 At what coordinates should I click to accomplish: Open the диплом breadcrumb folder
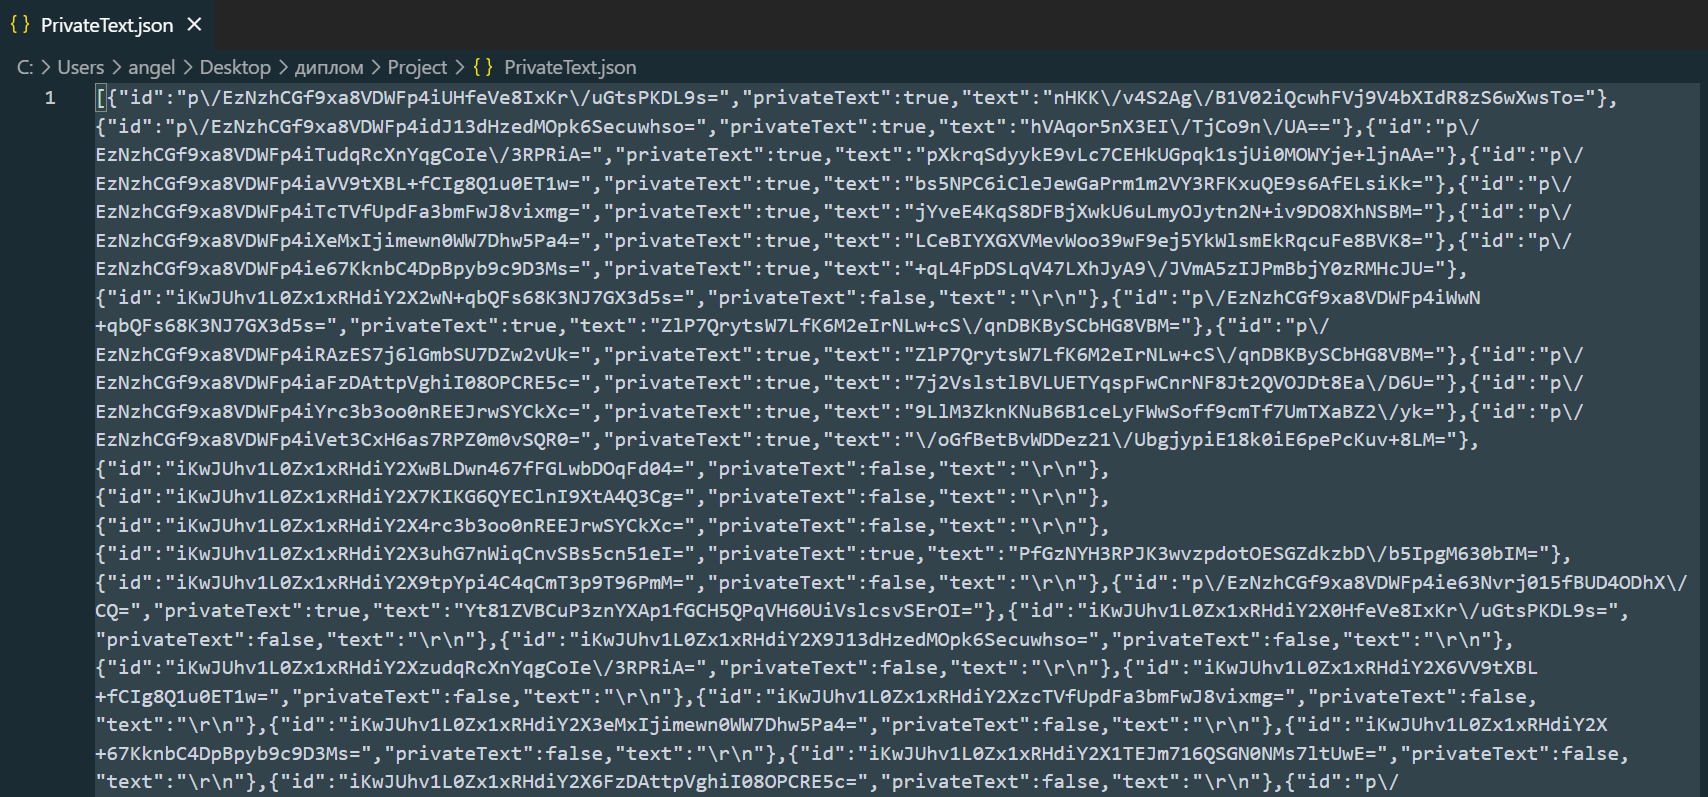click(x=329, y=67)
